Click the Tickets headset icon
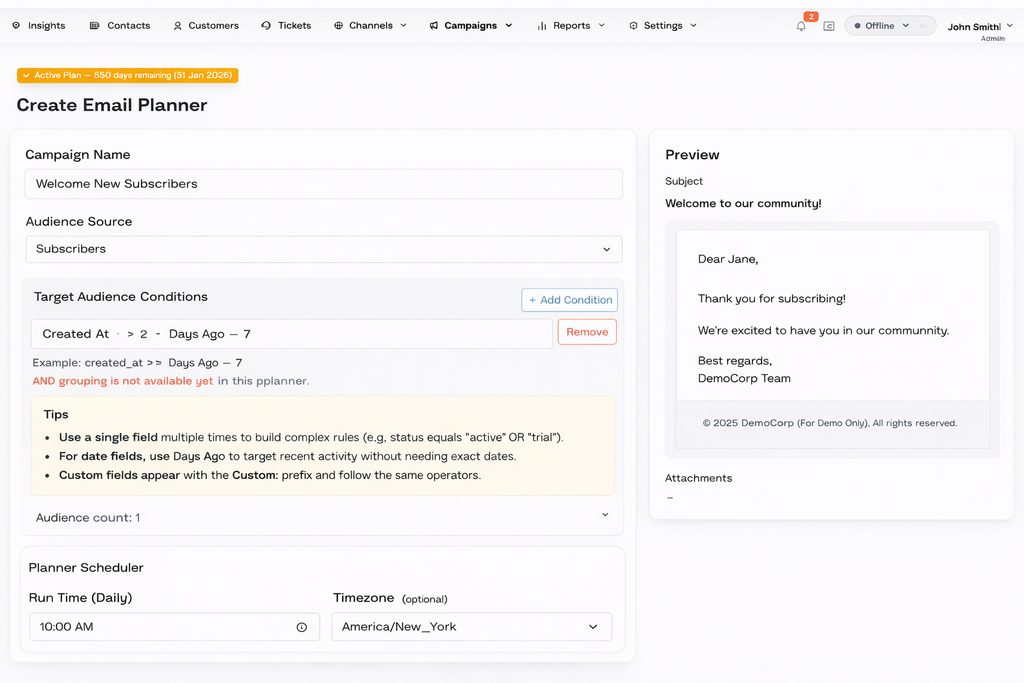Screen dimensions: 1024x683 coord(266,26)
